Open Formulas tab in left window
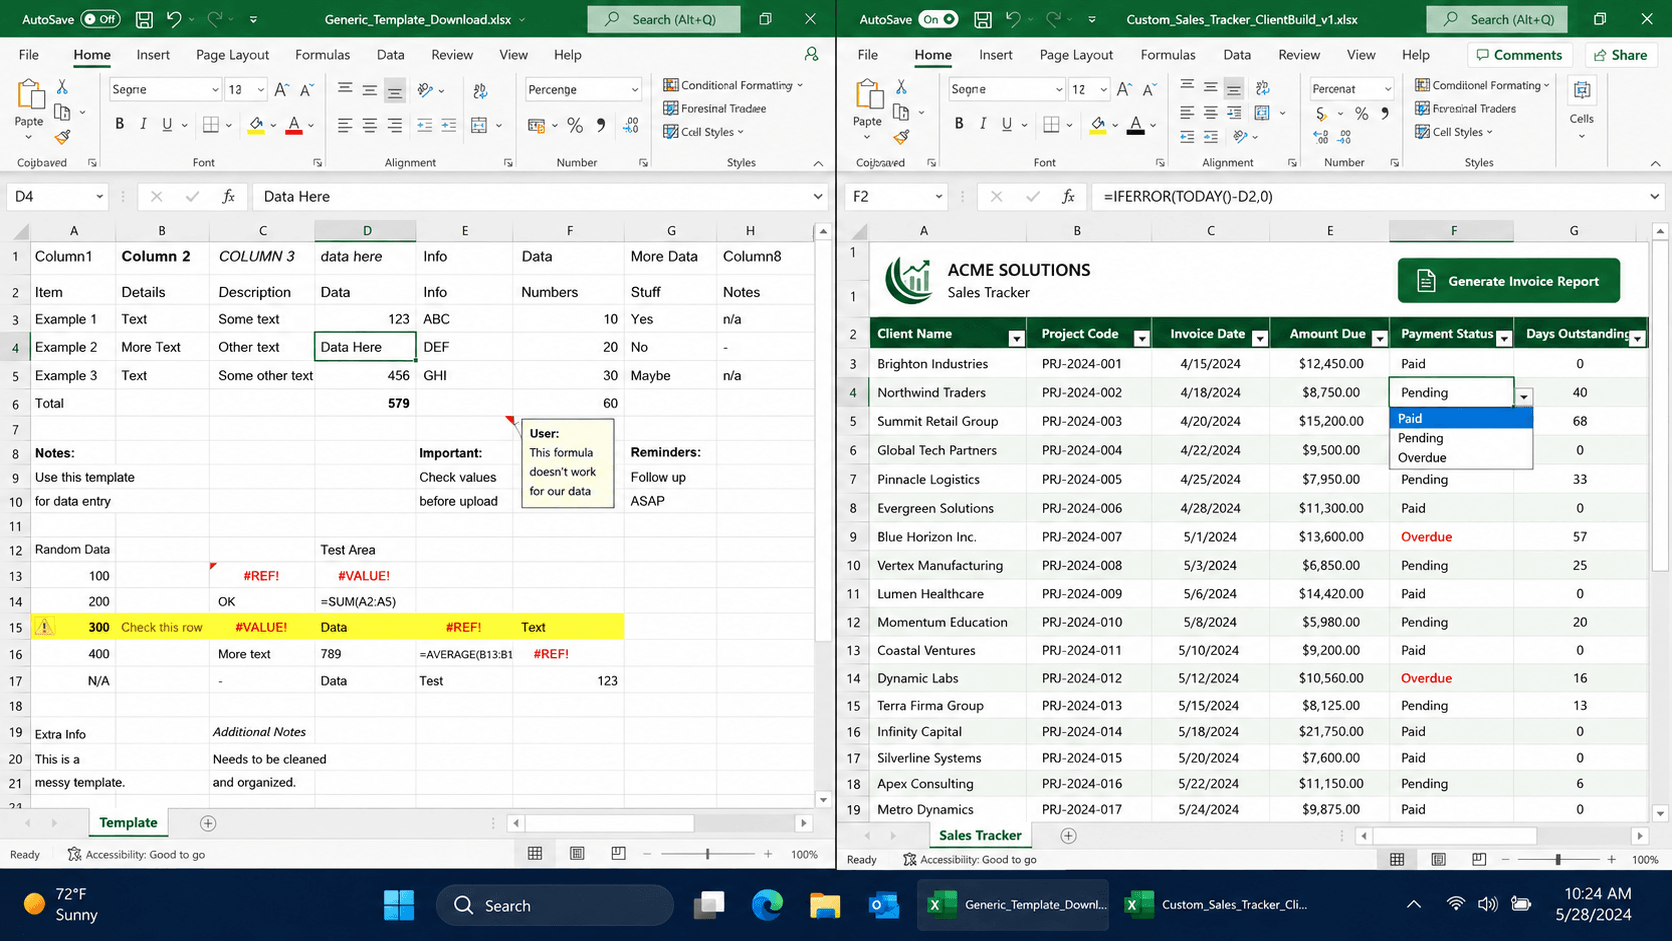Screen dimensions: 1672x941 point(322,55)
